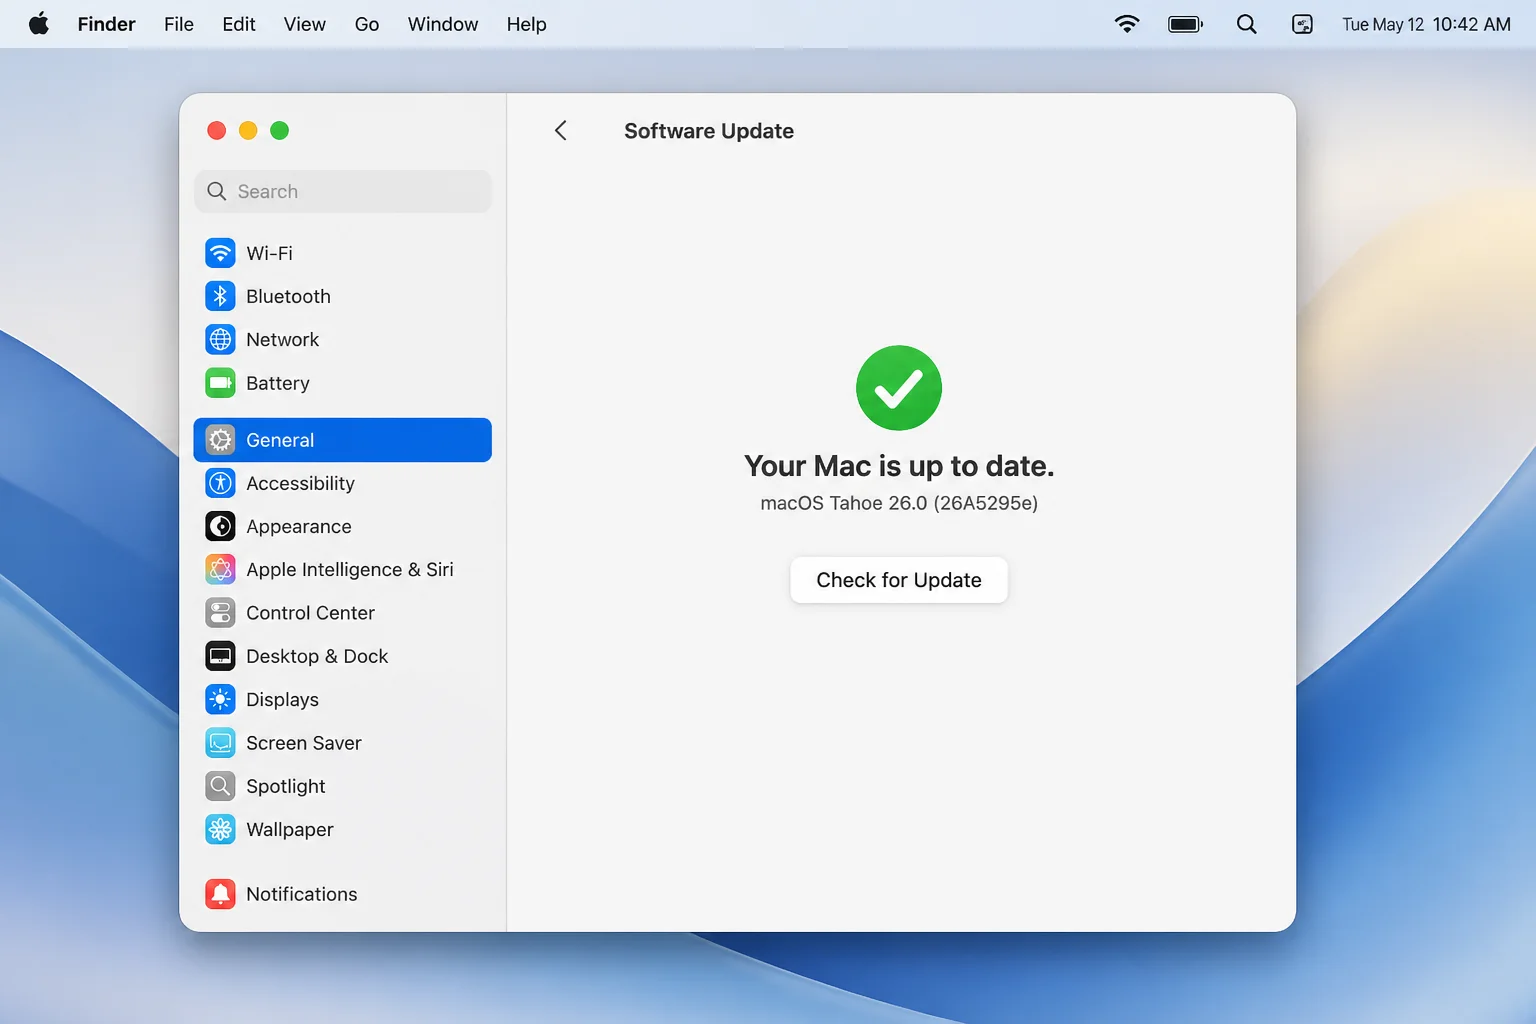Open the File menu

(179, 24)
